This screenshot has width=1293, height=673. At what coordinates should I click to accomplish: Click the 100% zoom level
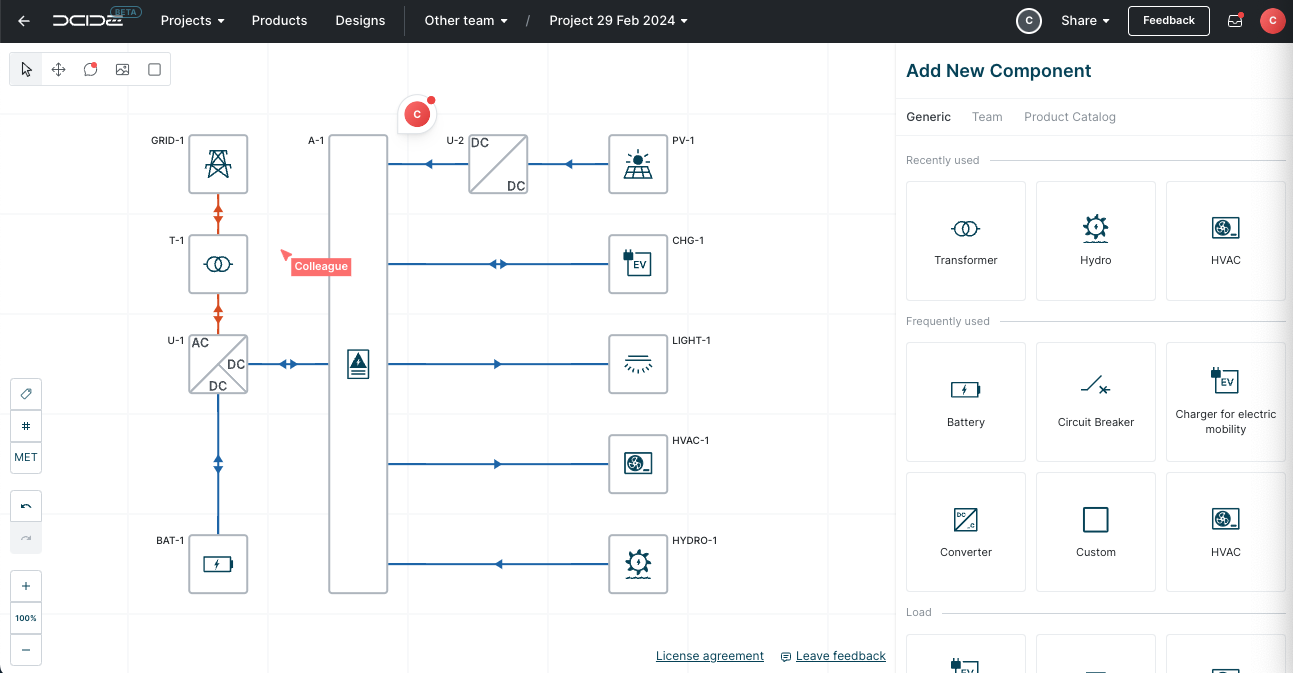tap(26, 618)
